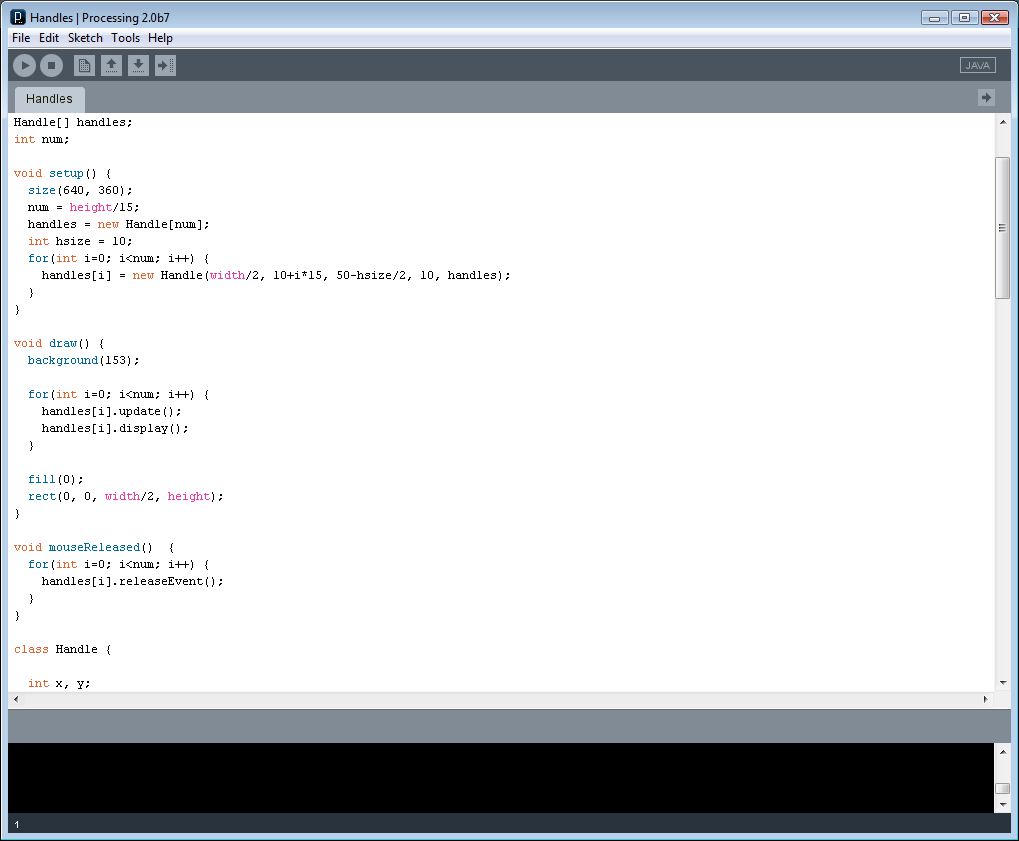1019x841 pixels.
Task: Open the Help menu
Action: click(161, 38)
